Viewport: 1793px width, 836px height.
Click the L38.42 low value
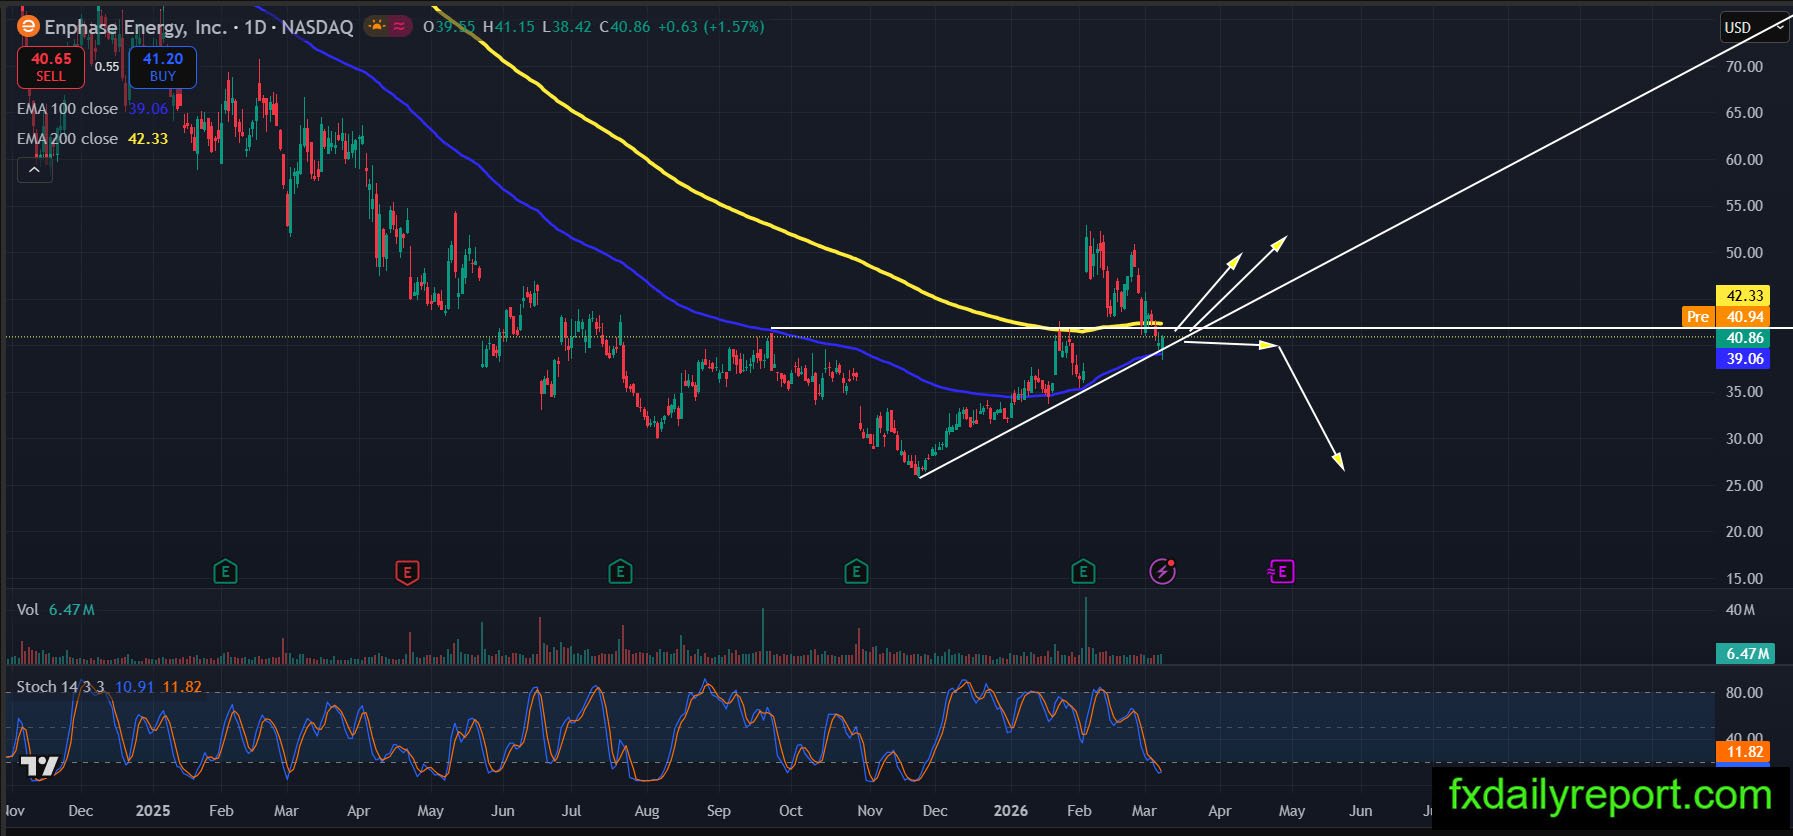[567, 27]
